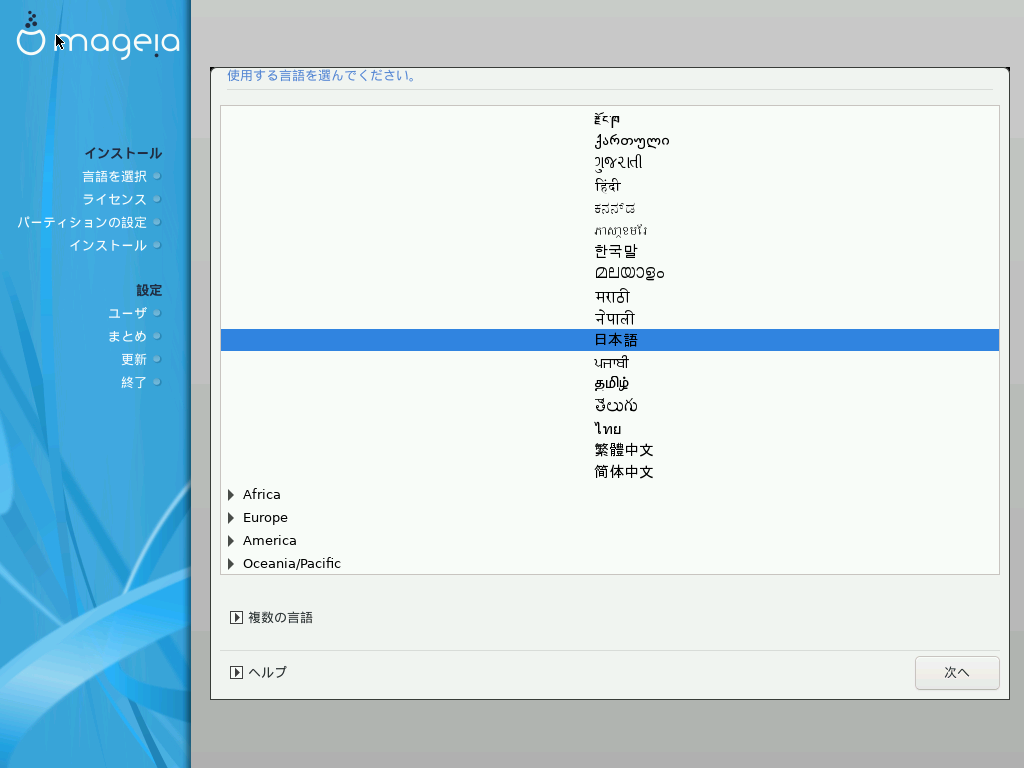Select ქართული in the language list
The image size is (1024, 768).
coord(610,141)
